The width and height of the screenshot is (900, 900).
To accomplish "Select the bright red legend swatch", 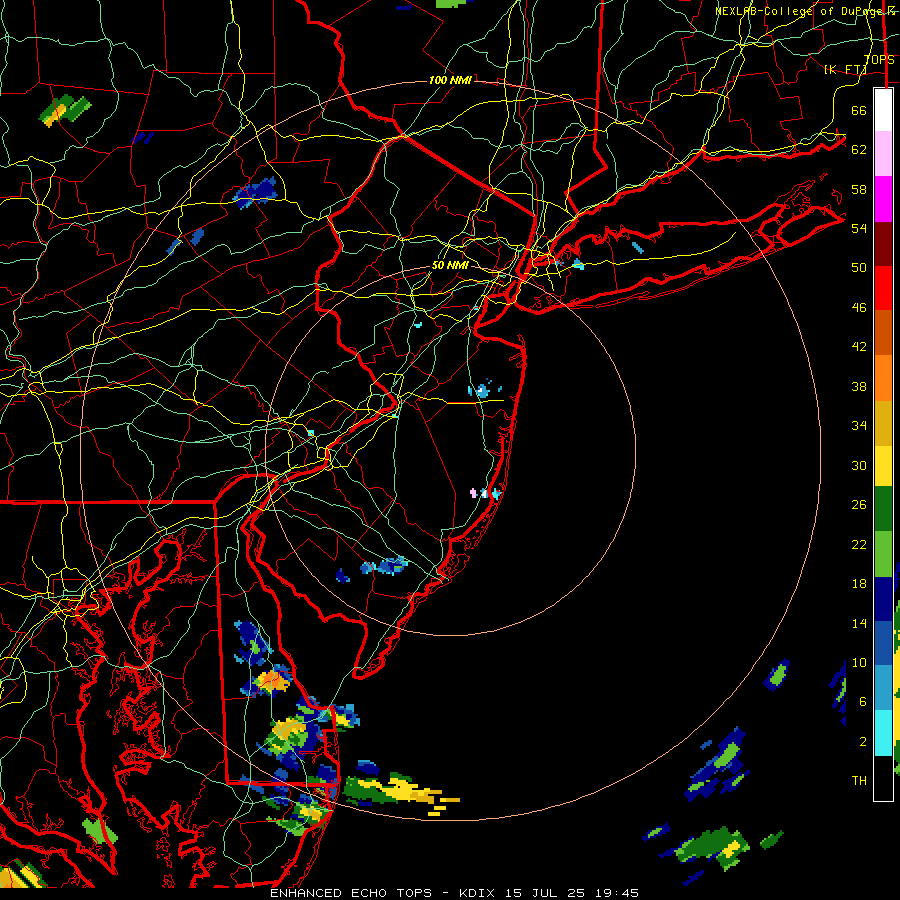I will pyautogui.click(x=883, y=288).
